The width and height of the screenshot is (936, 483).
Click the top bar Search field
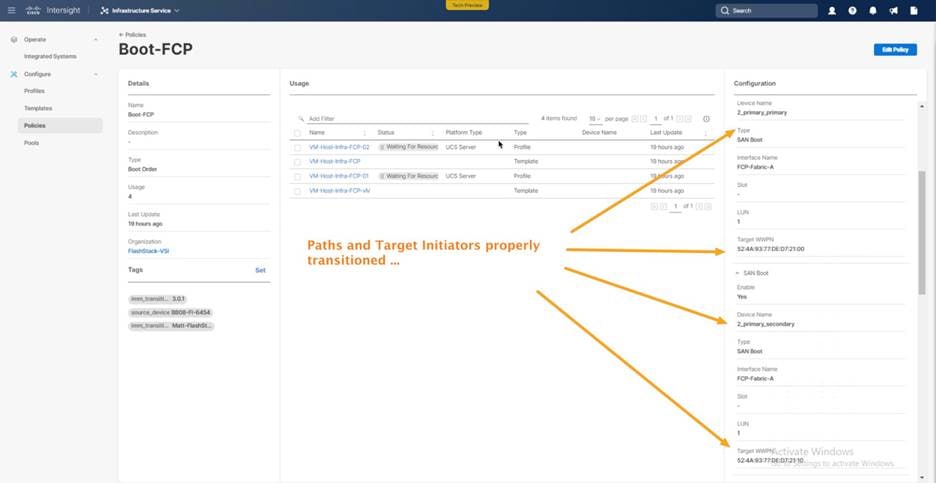coord(766,11)
